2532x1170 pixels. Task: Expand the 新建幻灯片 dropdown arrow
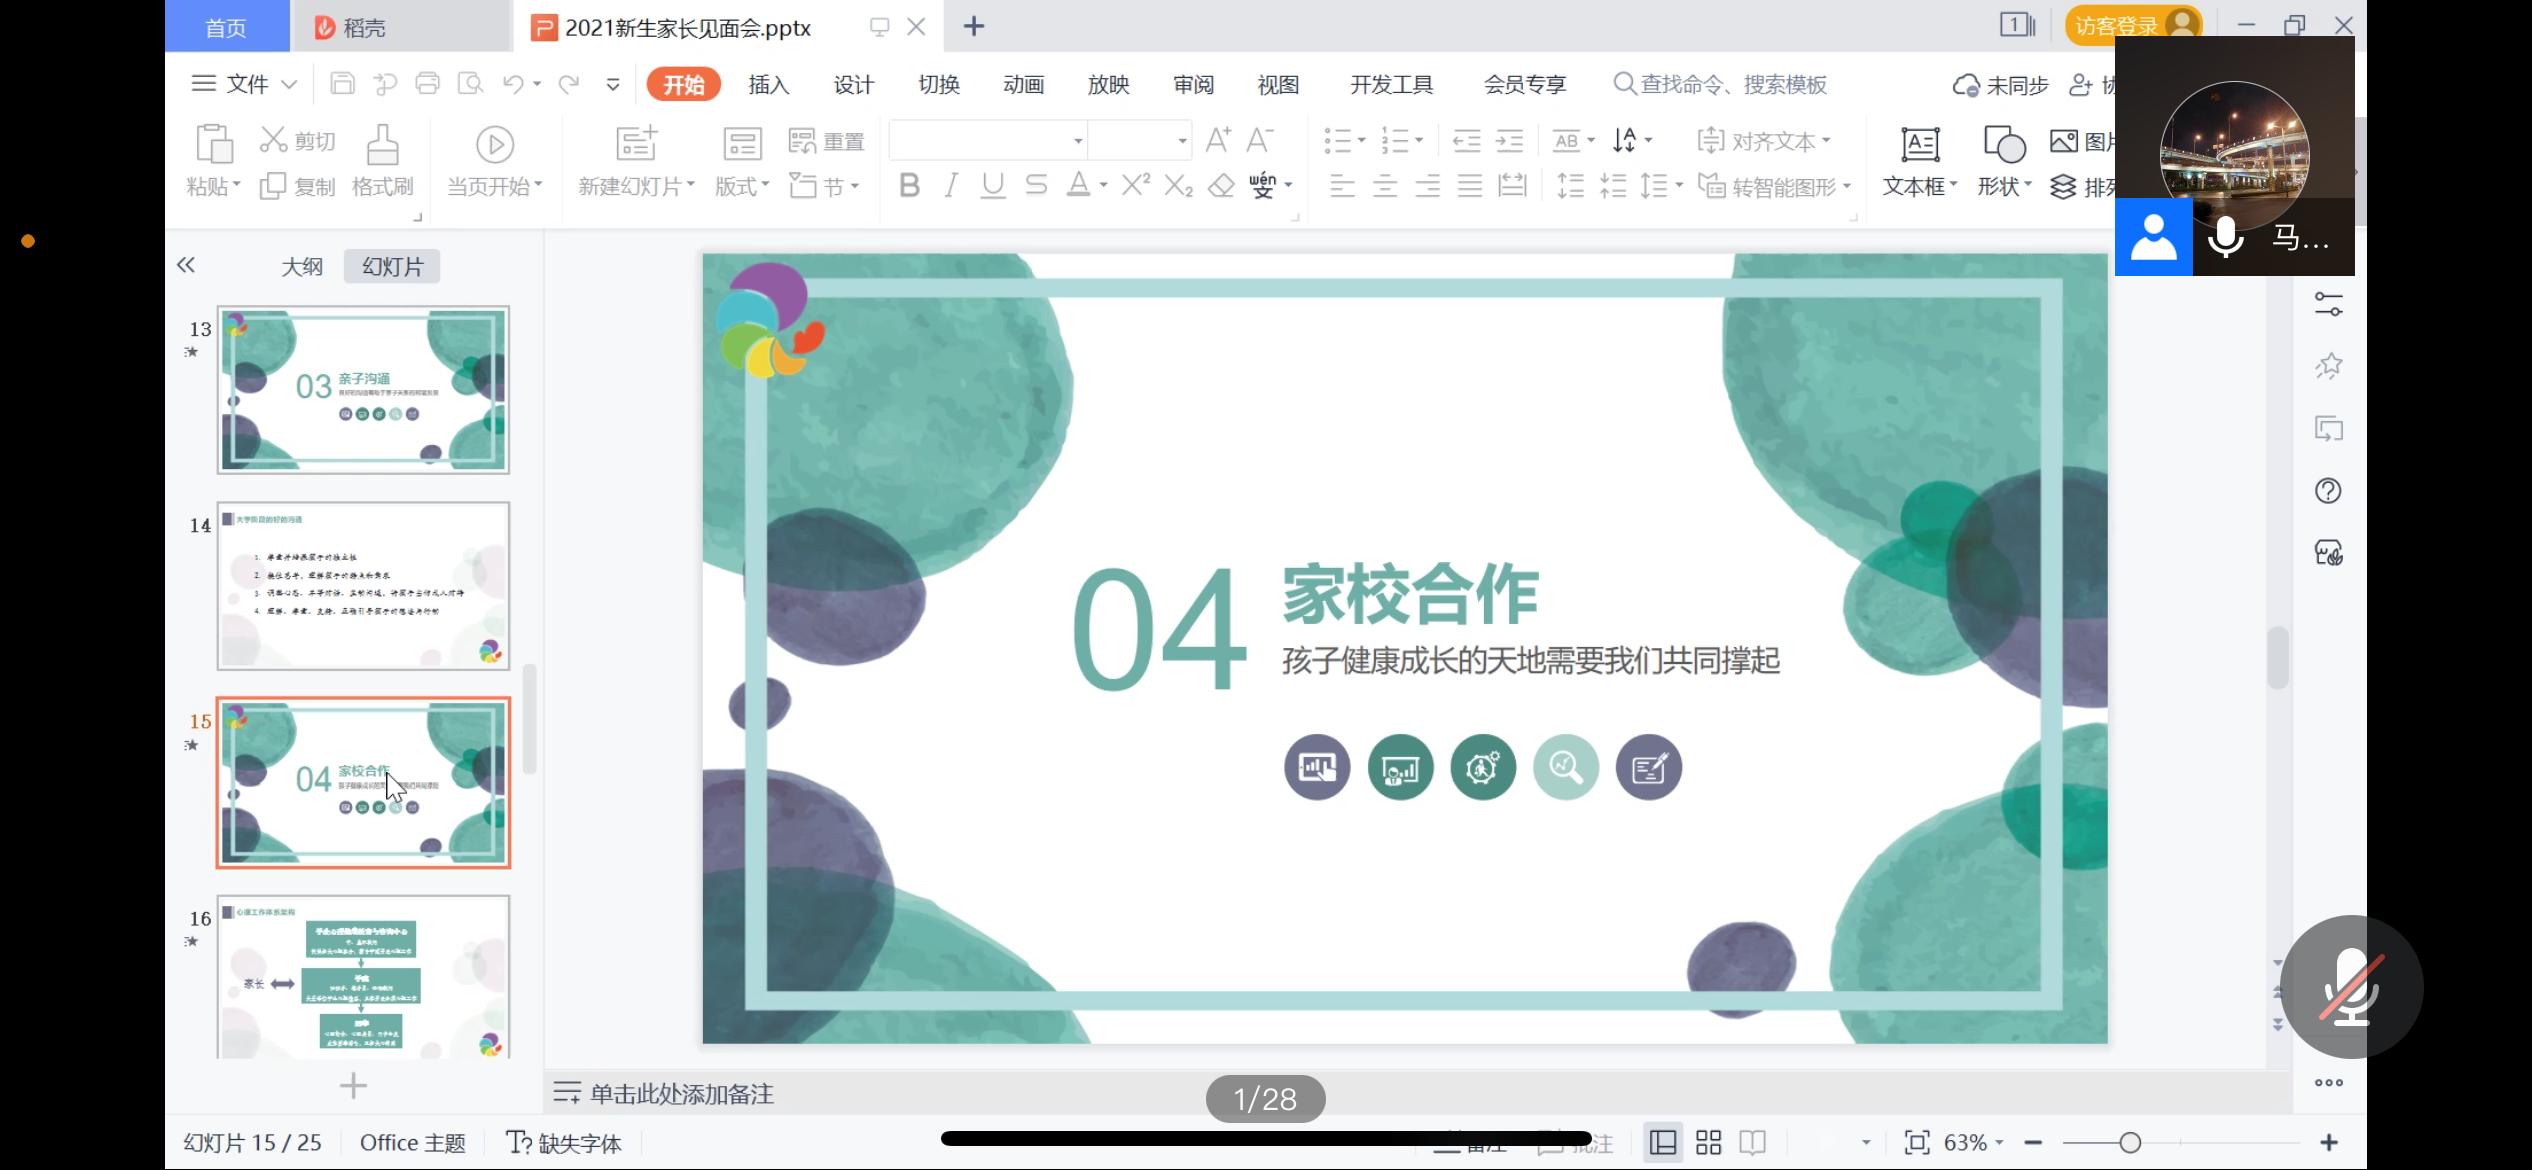click(x=691, y=186)
